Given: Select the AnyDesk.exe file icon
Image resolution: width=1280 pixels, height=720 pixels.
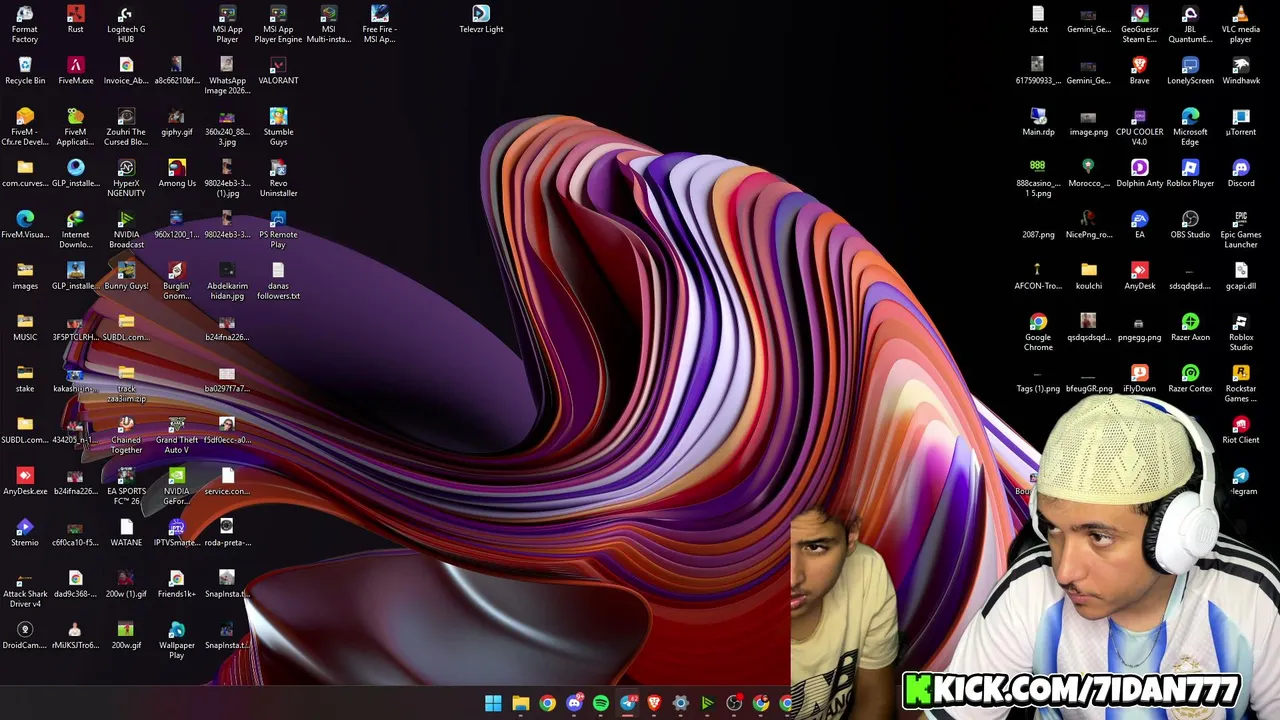Looking at the screenshot, I should point(25,481).
